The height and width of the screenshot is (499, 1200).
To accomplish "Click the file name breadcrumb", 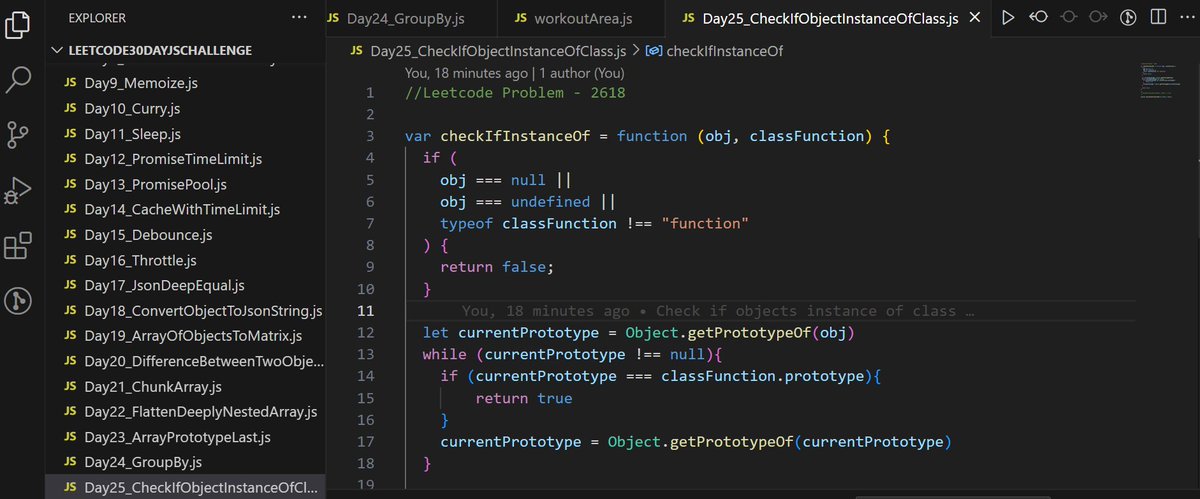I will pos(498,50).
